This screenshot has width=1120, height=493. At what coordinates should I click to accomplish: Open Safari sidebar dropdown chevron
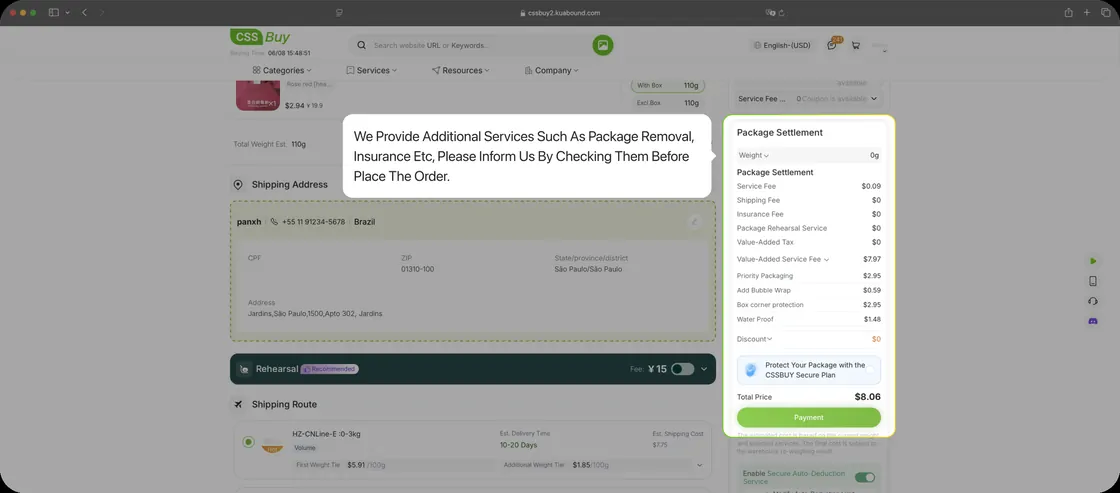point(67,13)
